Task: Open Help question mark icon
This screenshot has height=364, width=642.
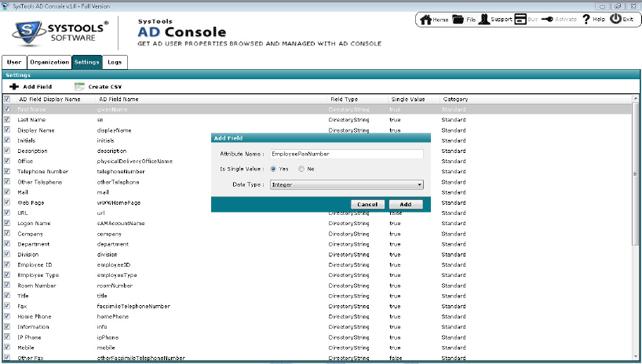Action: 586,19
